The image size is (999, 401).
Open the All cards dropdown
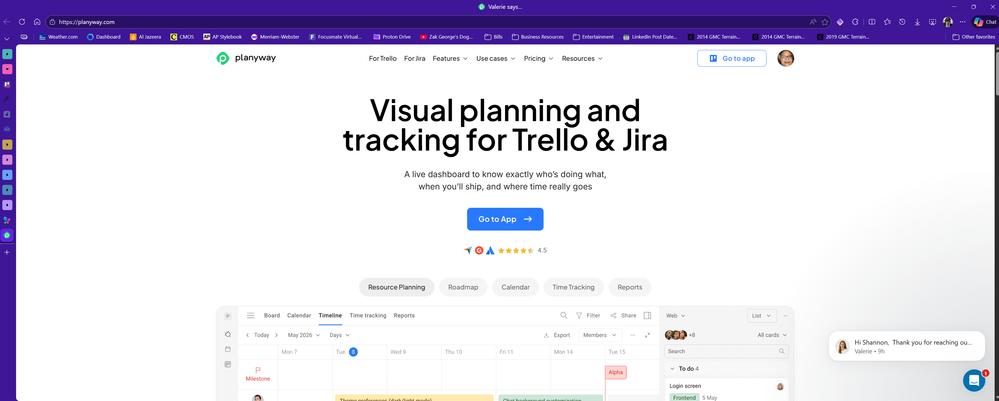(772, 335)
